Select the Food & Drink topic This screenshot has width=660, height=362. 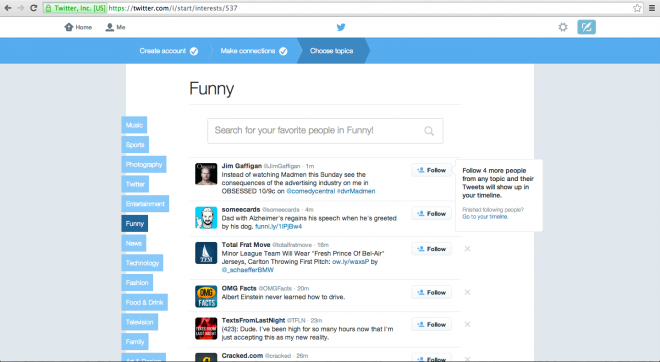(144, 302)
